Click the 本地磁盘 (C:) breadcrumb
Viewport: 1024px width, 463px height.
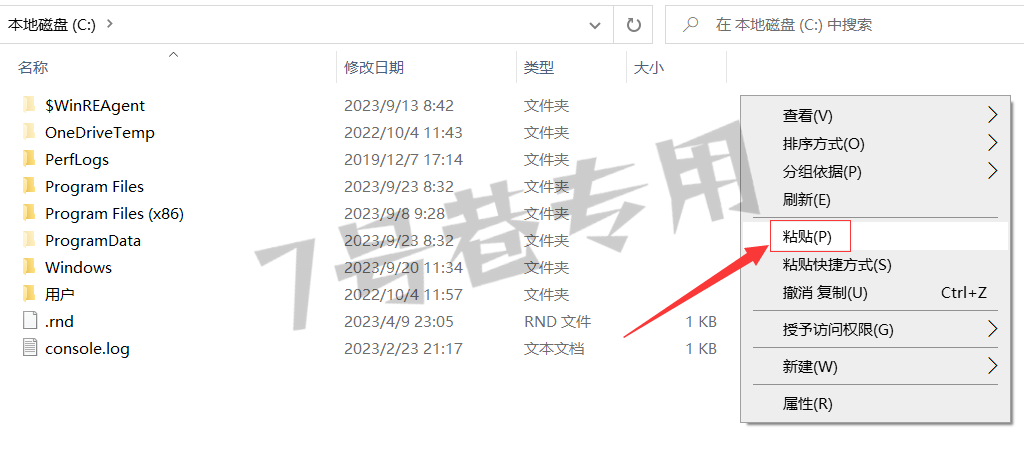[52, 24]
